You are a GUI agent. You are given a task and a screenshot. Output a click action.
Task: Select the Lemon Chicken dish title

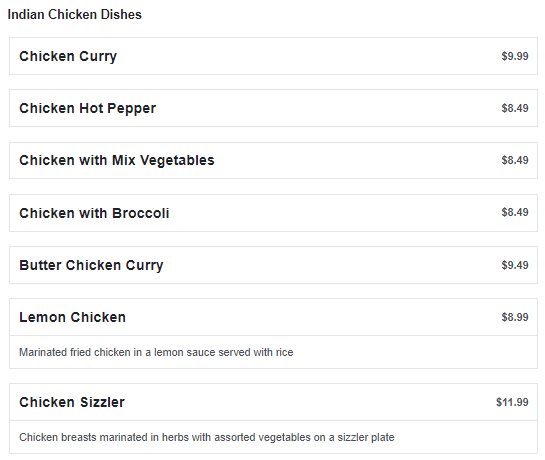tap(72, 317)
